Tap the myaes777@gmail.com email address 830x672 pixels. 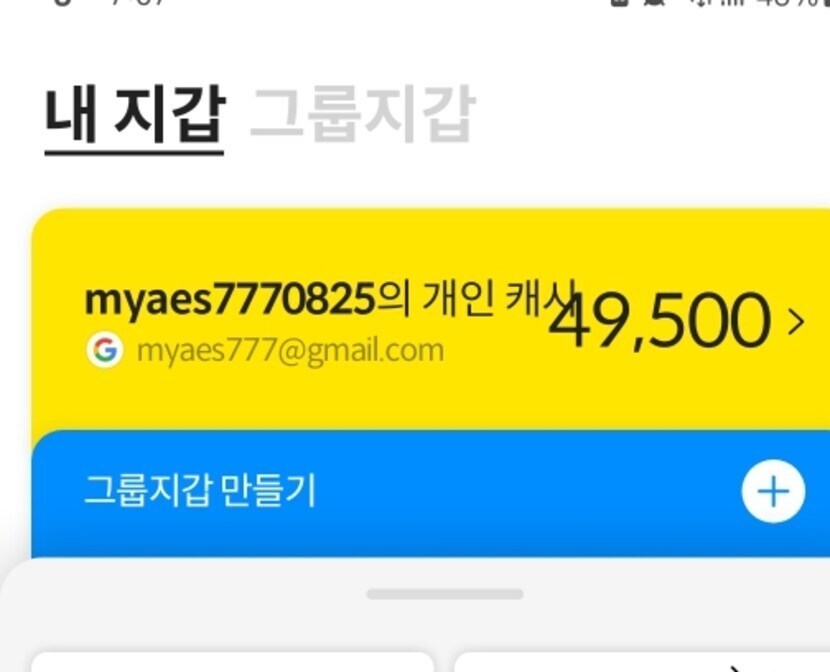(290, 350)
